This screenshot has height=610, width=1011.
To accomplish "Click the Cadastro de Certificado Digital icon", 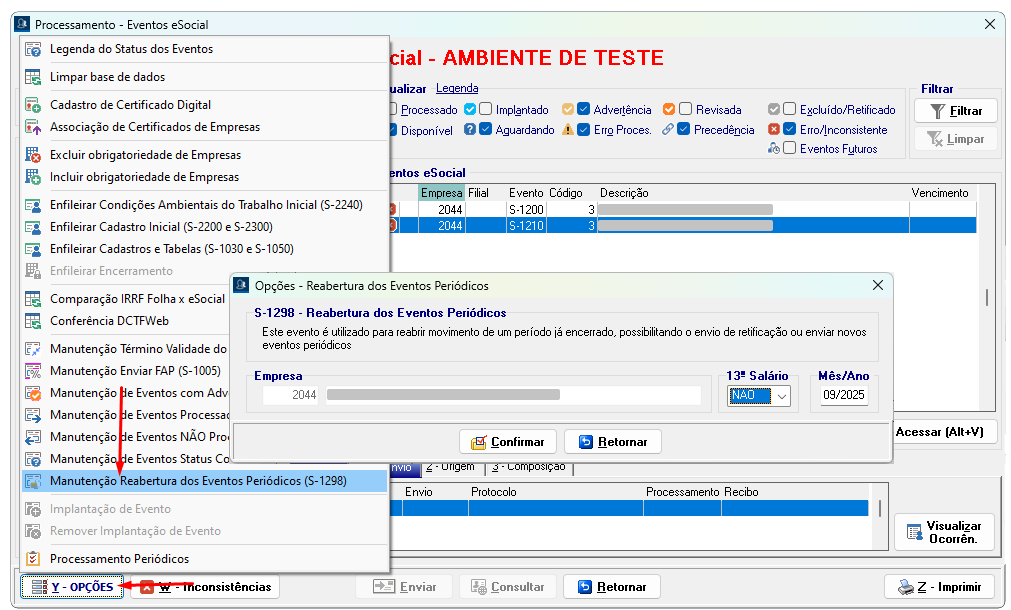I will click(x=33, y=105).
